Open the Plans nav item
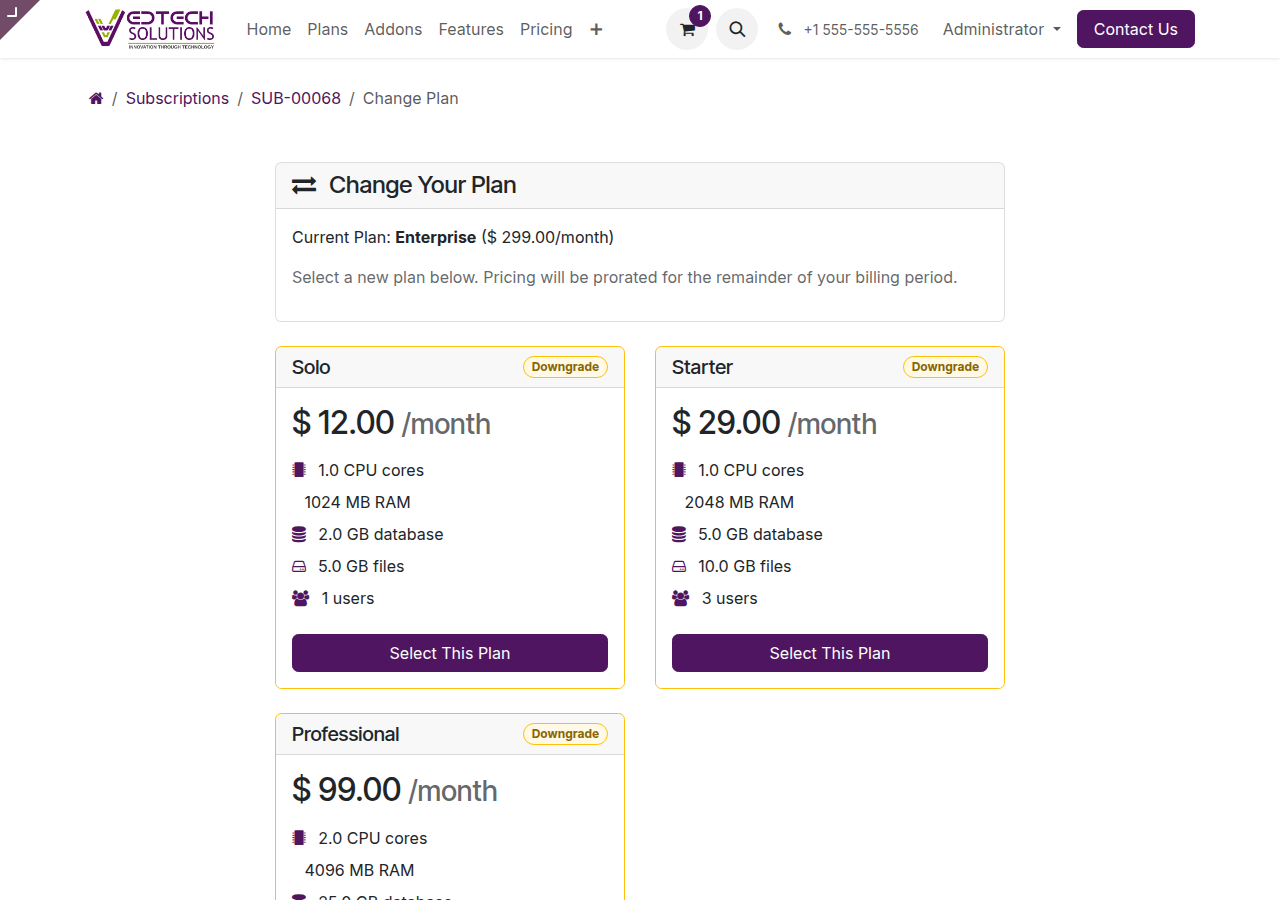 coord(327,29)
